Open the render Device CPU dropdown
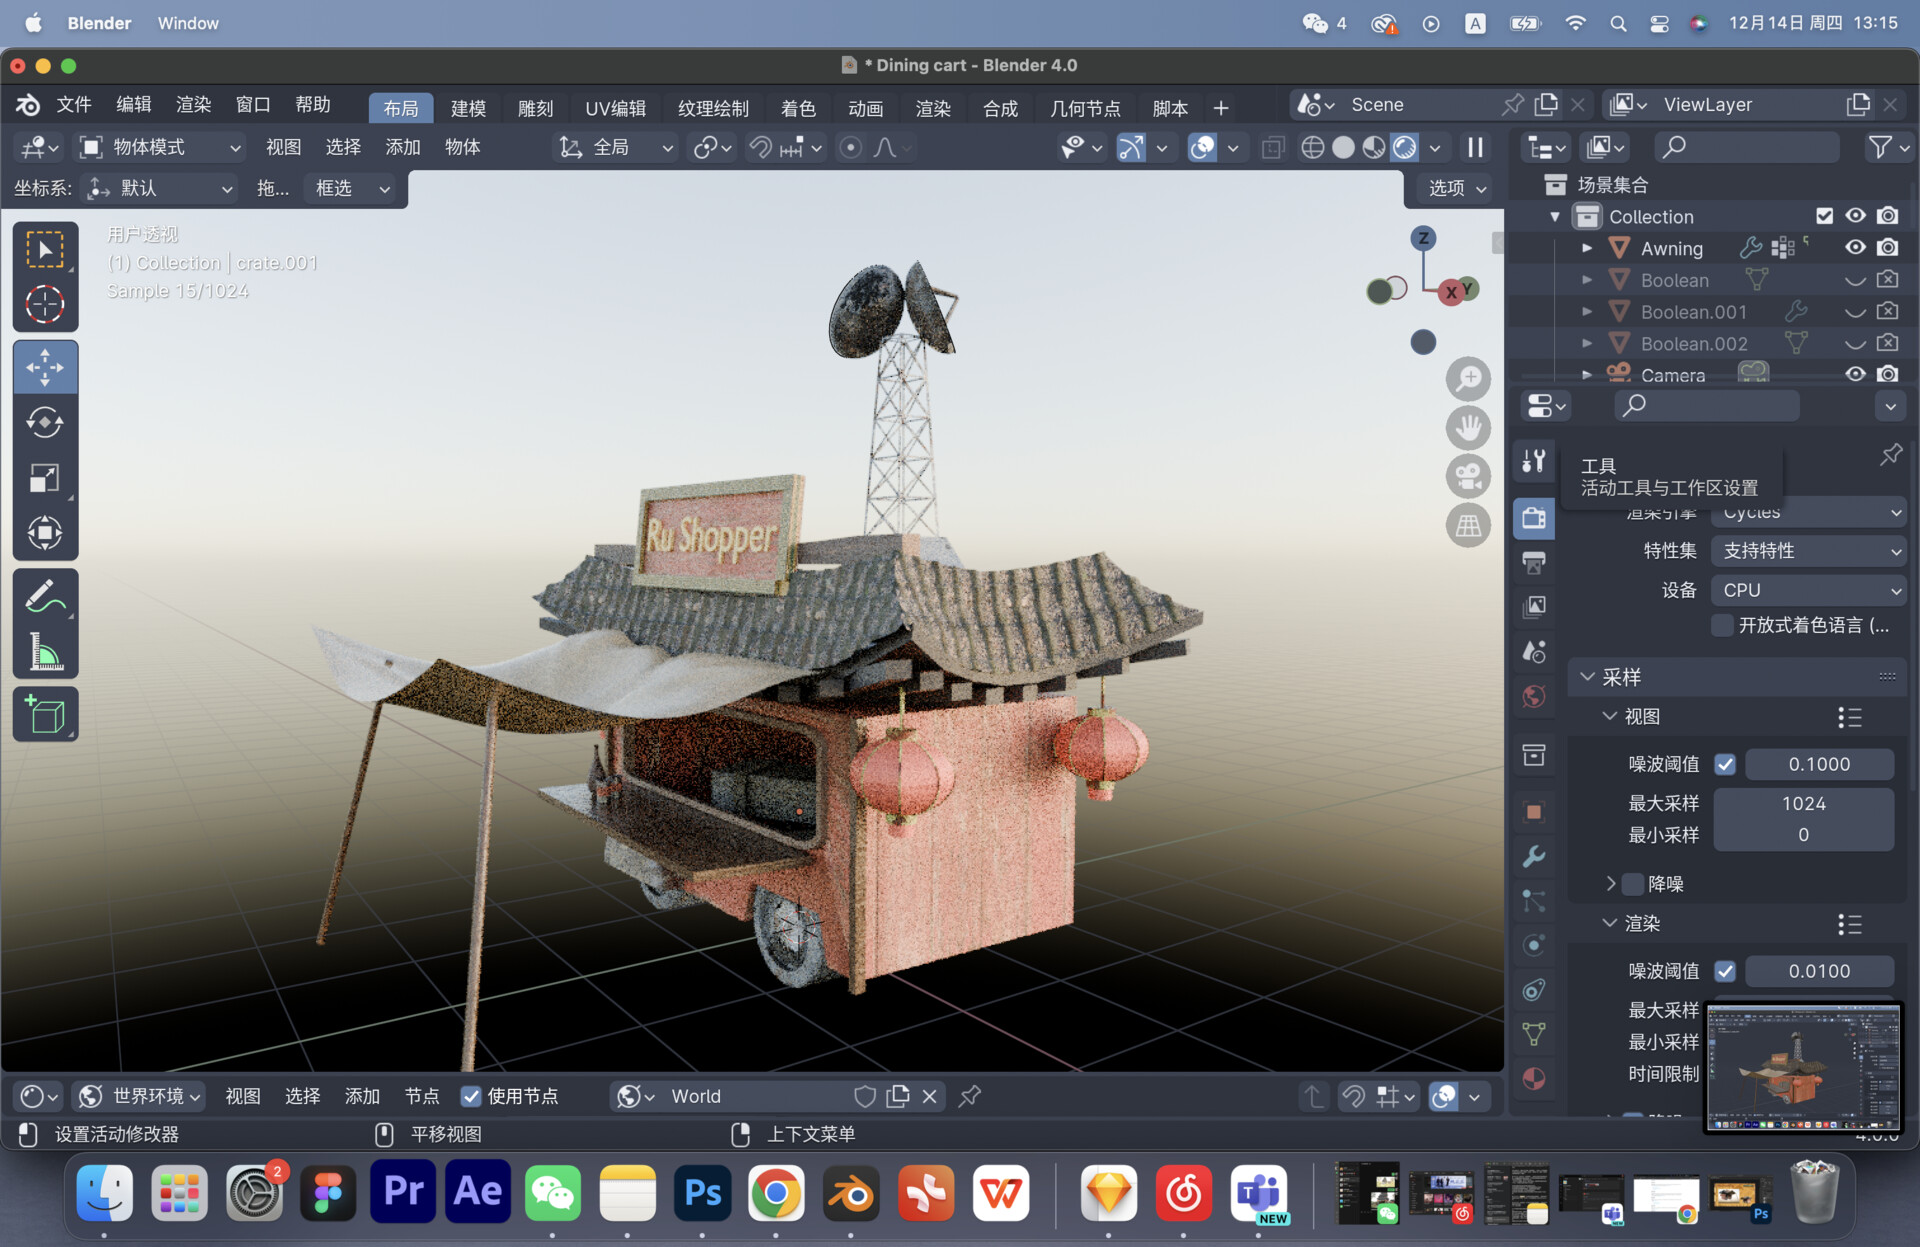 click(1809, 591)
